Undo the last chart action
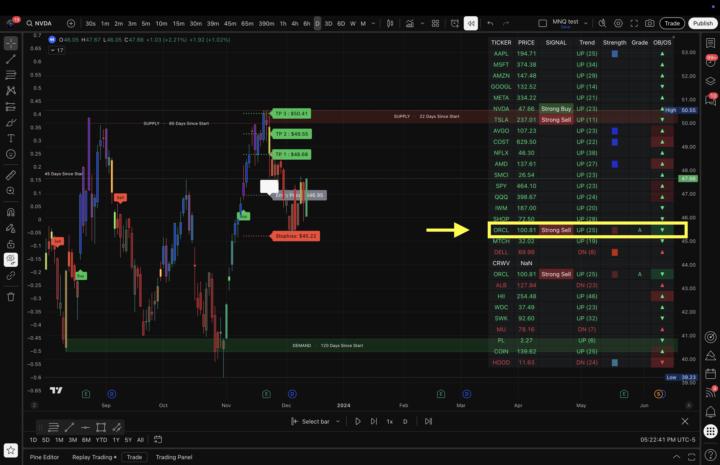720x465 pixels. 490,23
